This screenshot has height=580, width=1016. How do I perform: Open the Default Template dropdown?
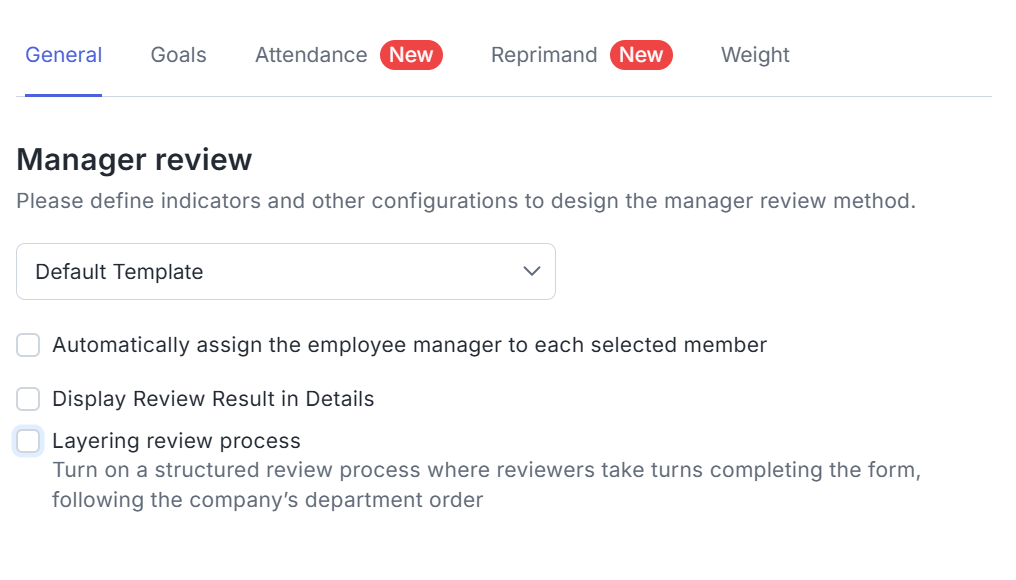click(x=286, y=272)
